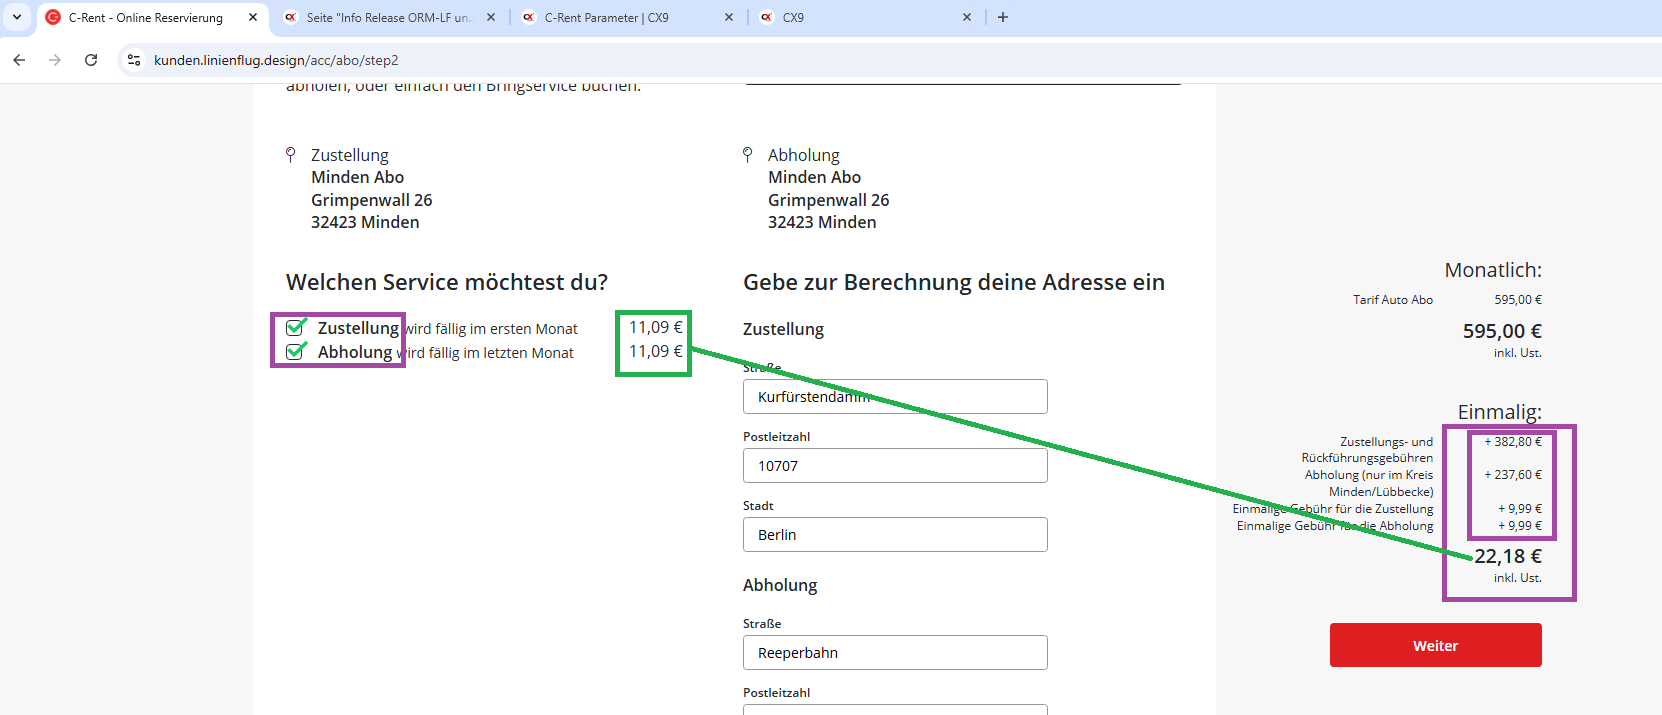1662x715 pixels.
Task: Uncheck the Zustellung service checkbox
Action: point(295,328)
